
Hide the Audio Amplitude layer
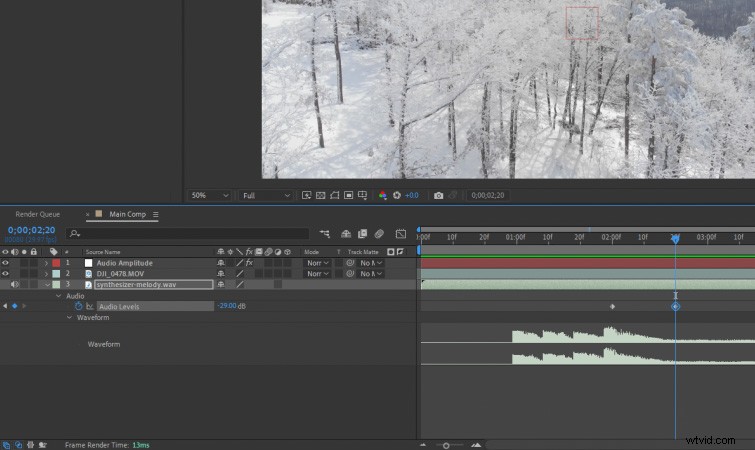pyautogui.click(x=5, y=263)
